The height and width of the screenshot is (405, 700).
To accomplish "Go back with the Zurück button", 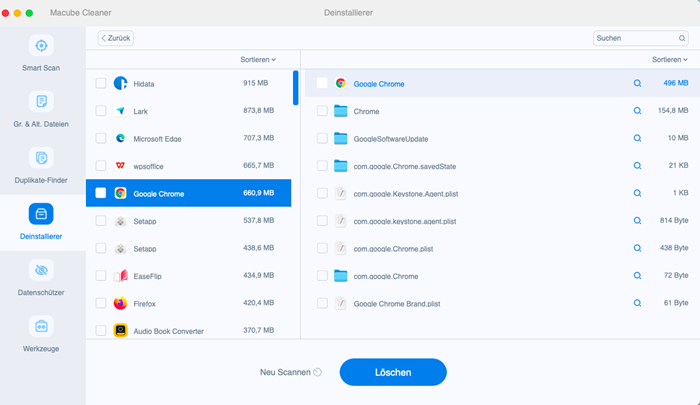I will (x=116, y=38).
